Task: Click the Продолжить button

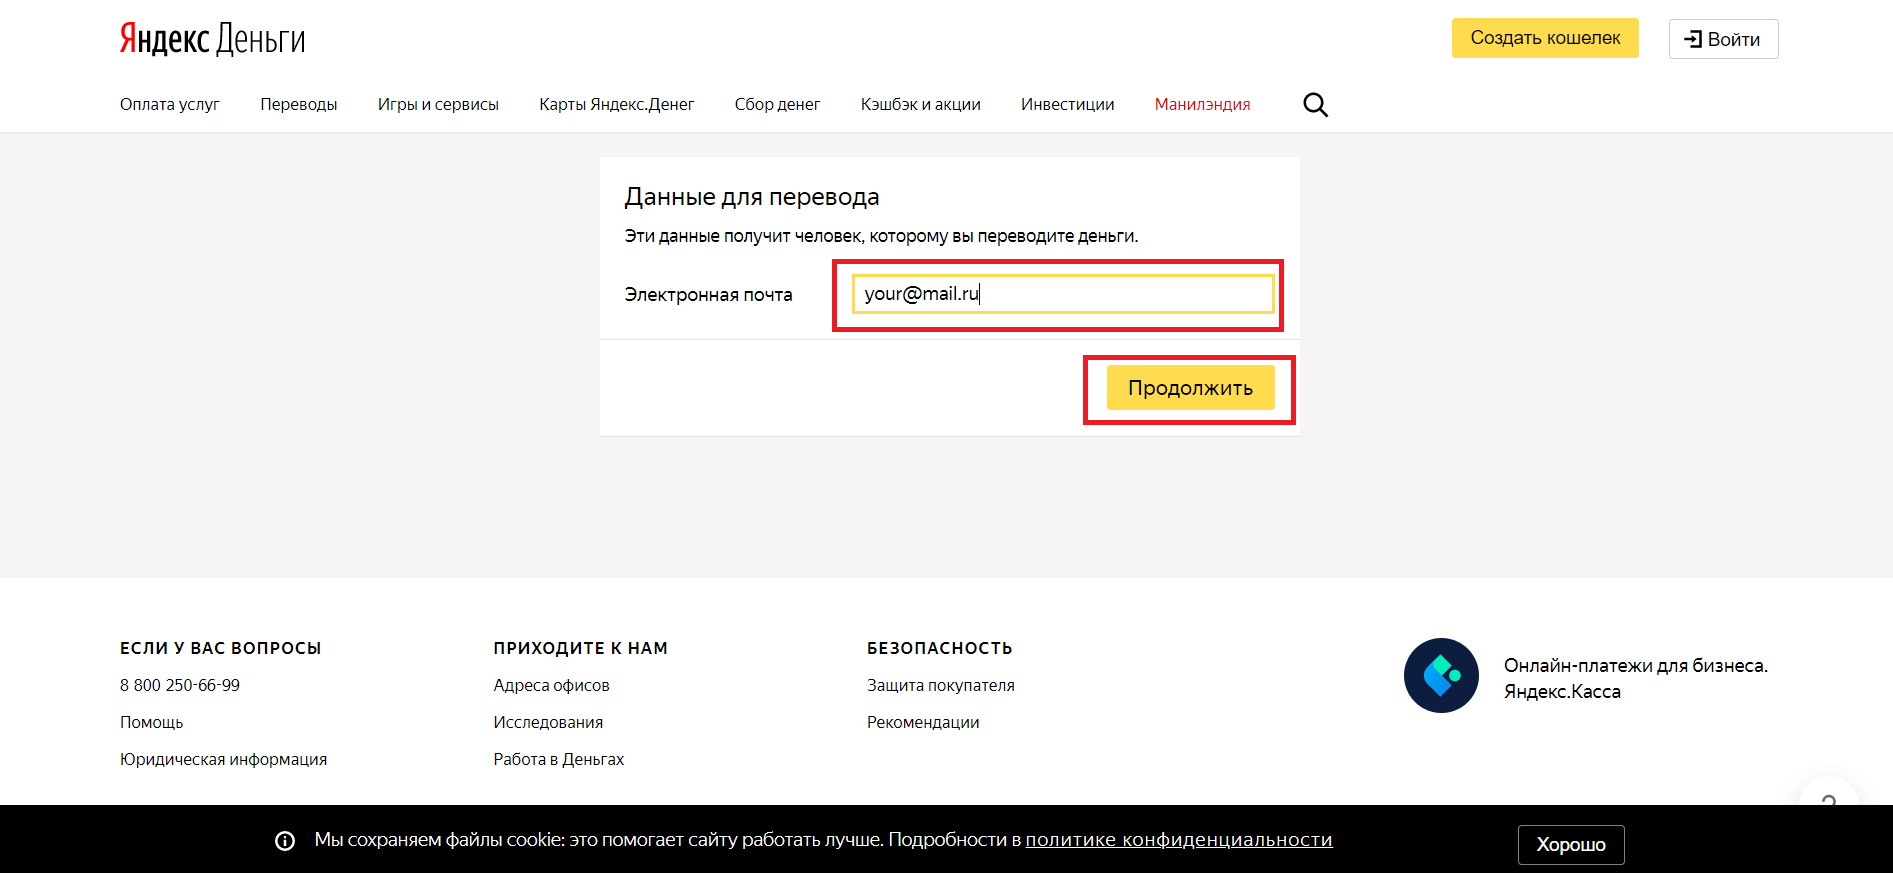Action: [1190, 388]
